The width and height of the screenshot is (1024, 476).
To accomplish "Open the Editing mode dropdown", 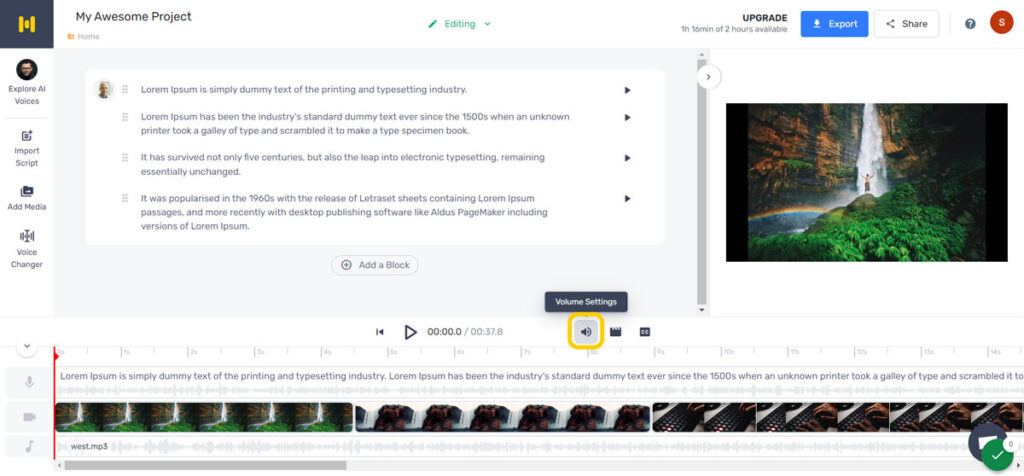I will coord(460,24).
